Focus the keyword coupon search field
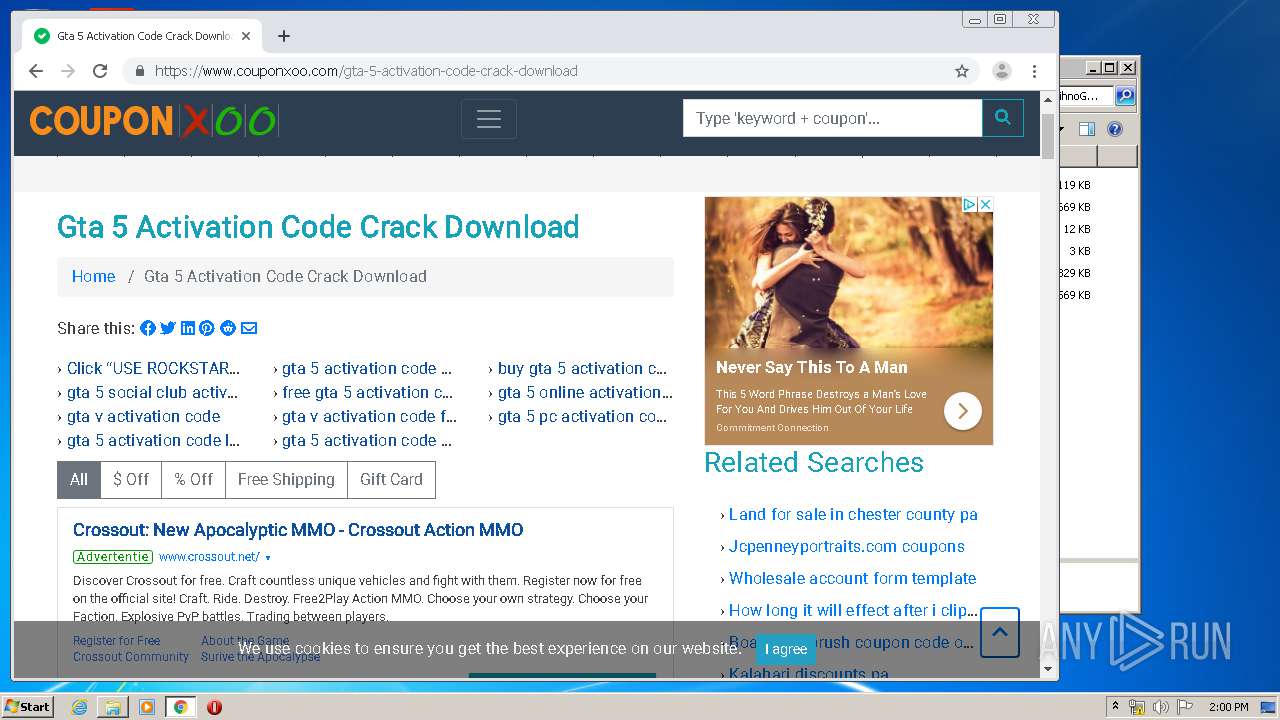The width and height of the screenshot is (1280, 720). click(832, 118)
